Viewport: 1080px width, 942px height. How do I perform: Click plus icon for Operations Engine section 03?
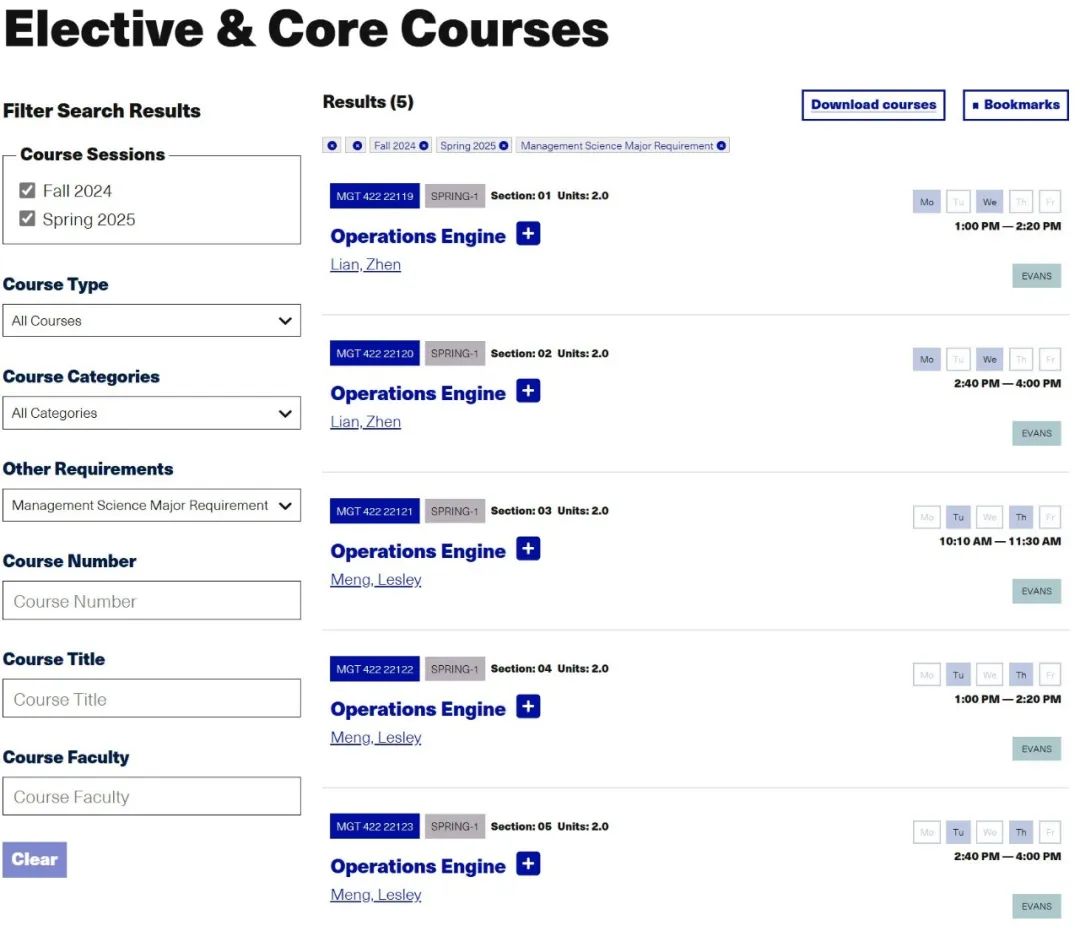(528, 549)
